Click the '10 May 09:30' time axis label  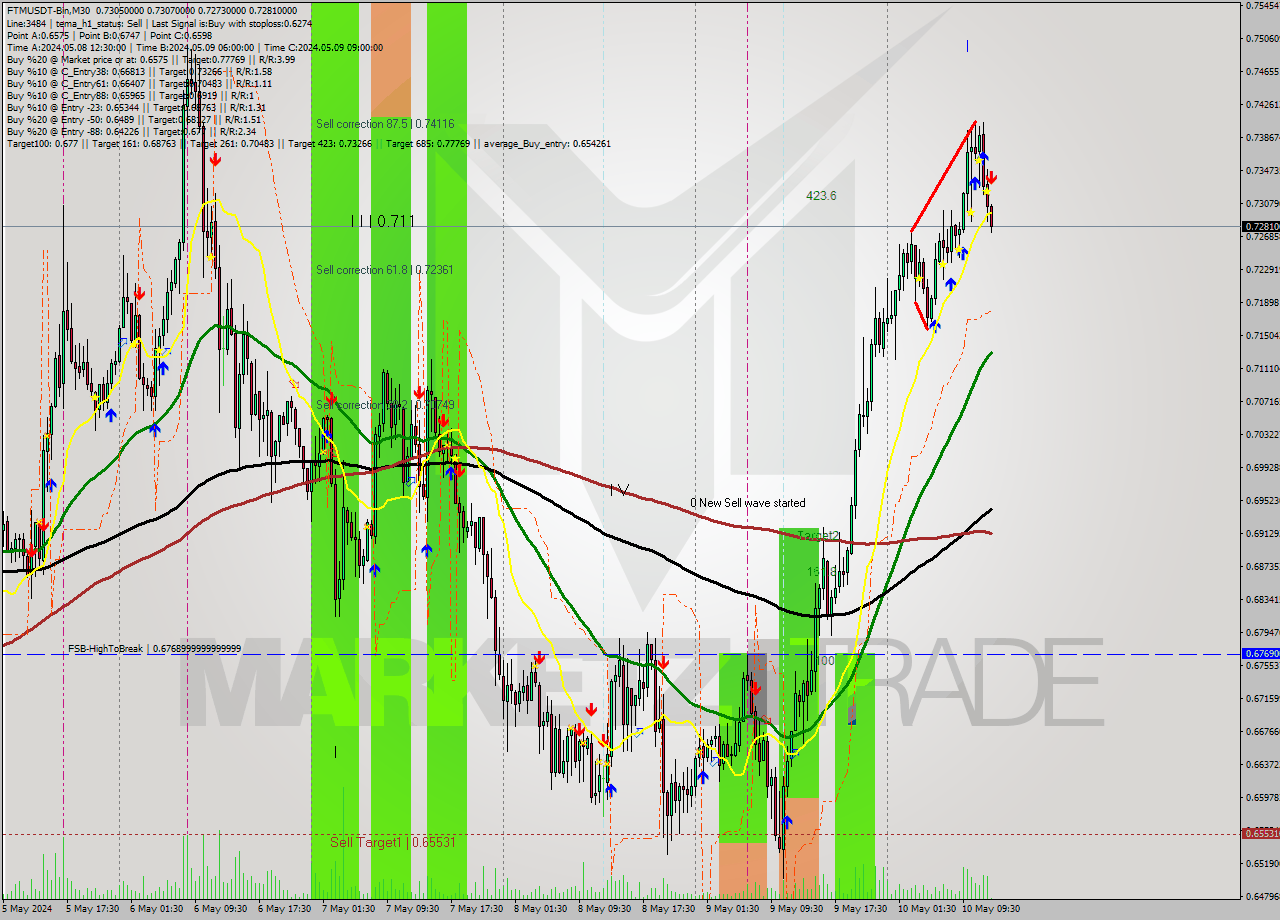click(991, 909)
